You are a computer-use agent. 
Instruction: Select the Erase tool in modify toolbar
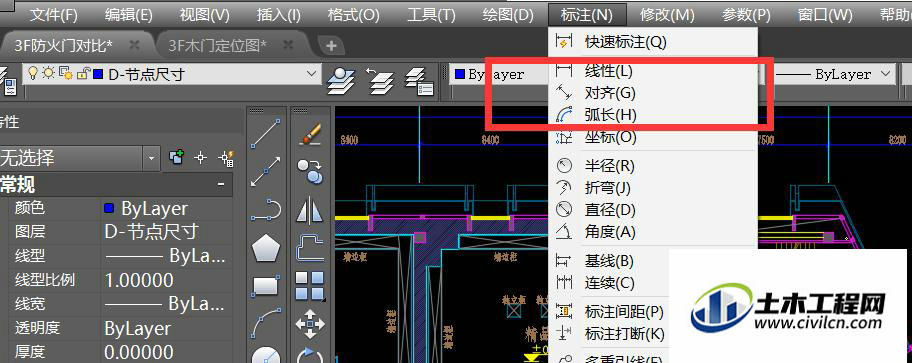310,134
